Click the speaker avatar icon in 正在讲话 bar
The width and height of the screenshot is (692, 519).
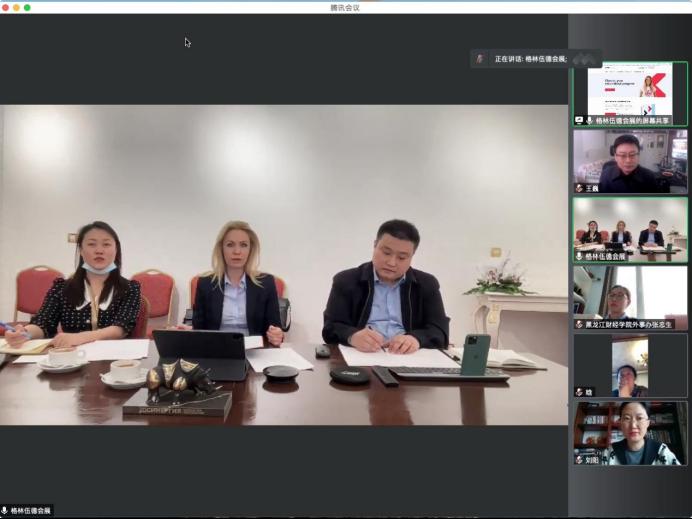click(x=481, y=59)
